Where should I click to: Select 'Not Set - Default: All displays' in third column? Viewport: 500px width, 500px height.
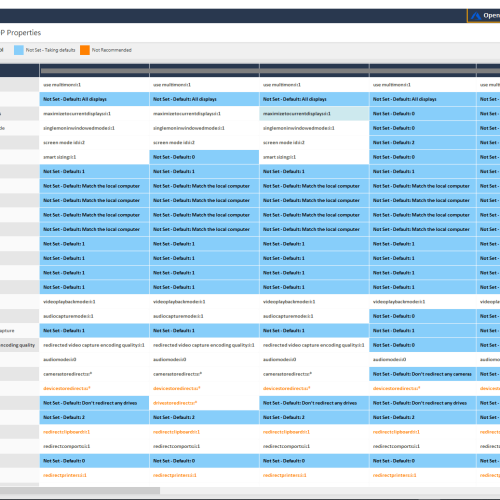pos(314,99)
